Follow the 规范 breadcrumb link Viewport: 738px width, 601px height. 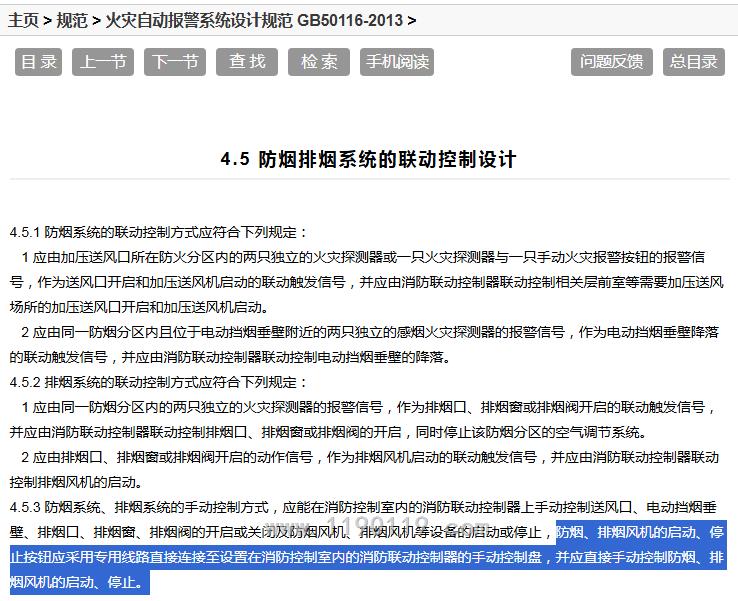pos(72,20)
